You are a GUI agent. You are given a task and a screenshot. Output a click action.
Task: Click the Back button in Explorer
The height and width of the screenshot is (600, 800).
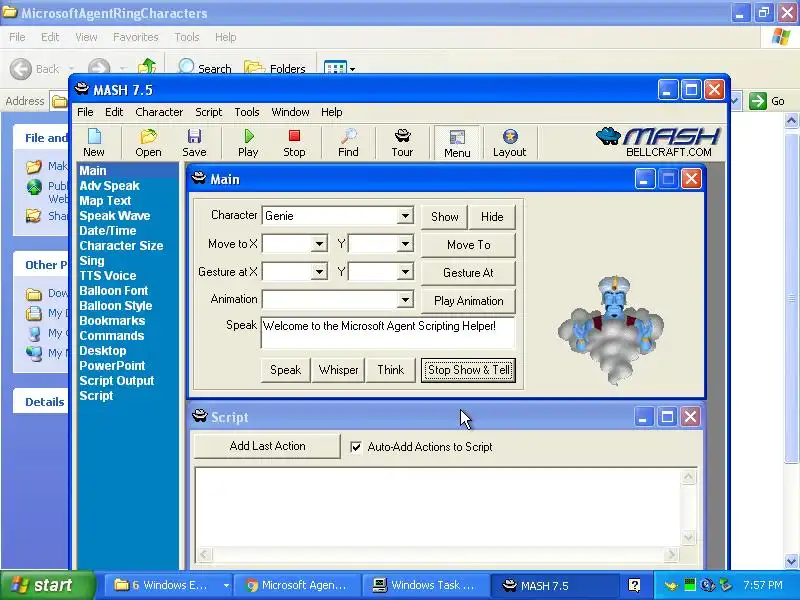(x=35, y=68)
